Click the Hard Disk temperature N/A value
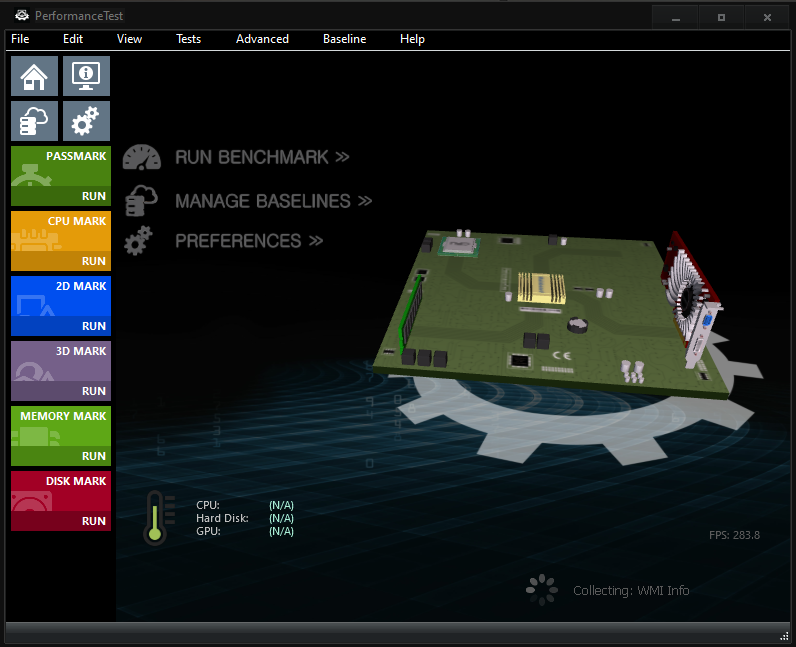This screenshot has width=796, height=647. pos(281,518)
